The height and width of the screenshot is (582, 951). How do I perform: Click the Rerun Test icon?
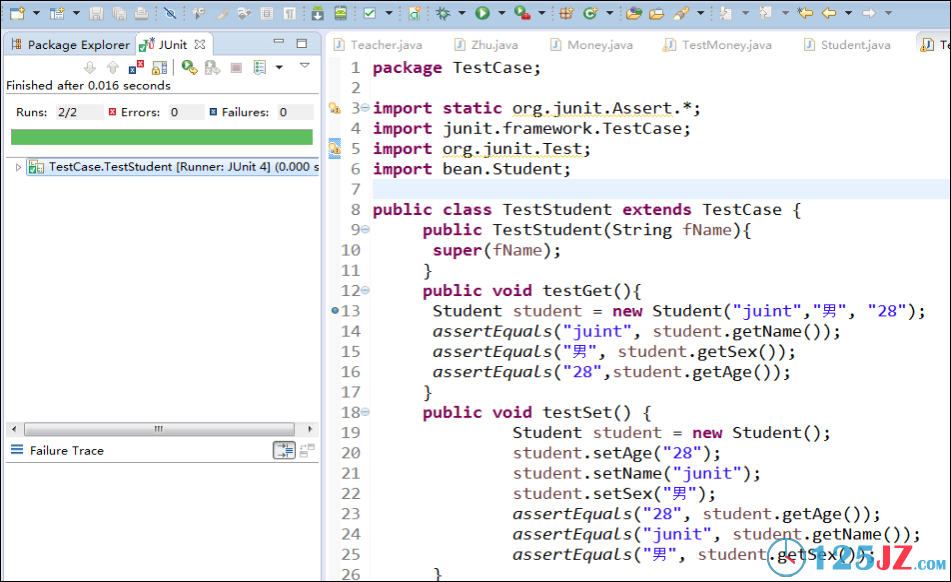click(x=189, y=67)
